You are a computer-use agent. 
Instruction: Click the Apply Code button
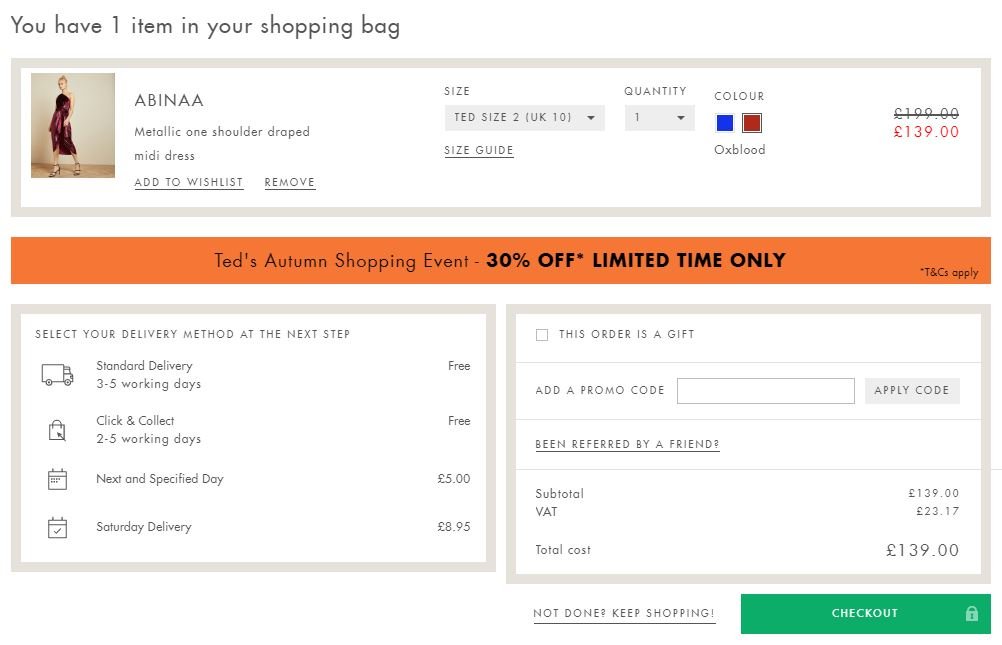click(x=912, y=391)
